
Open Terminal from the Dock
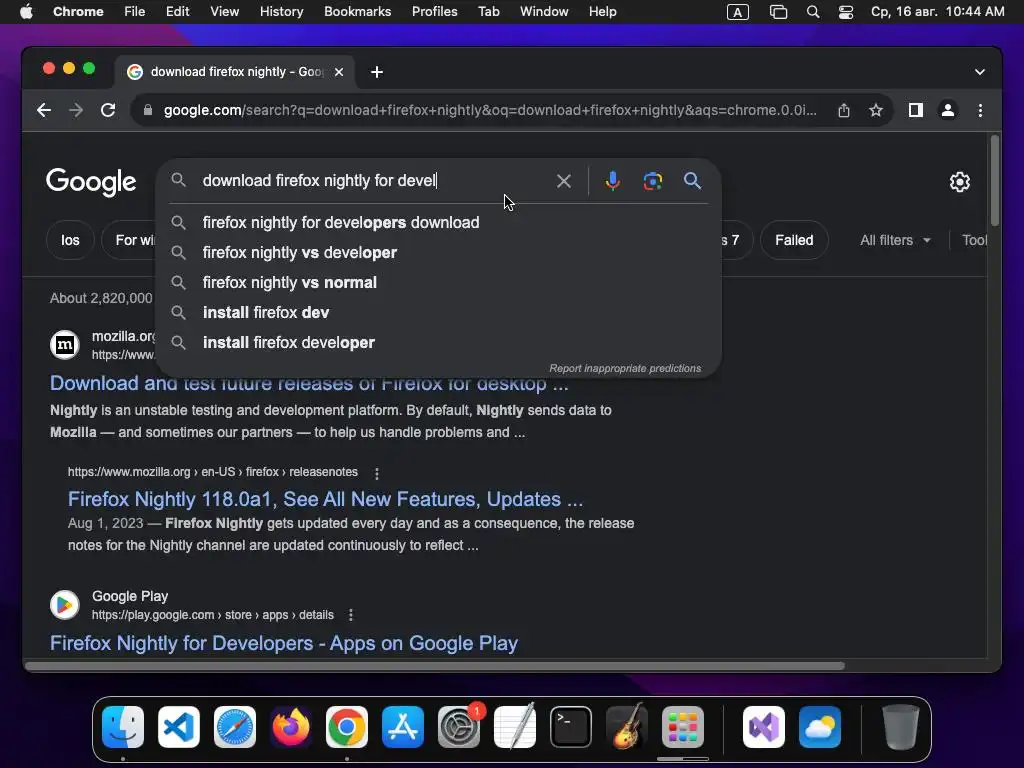click(571, 727)
